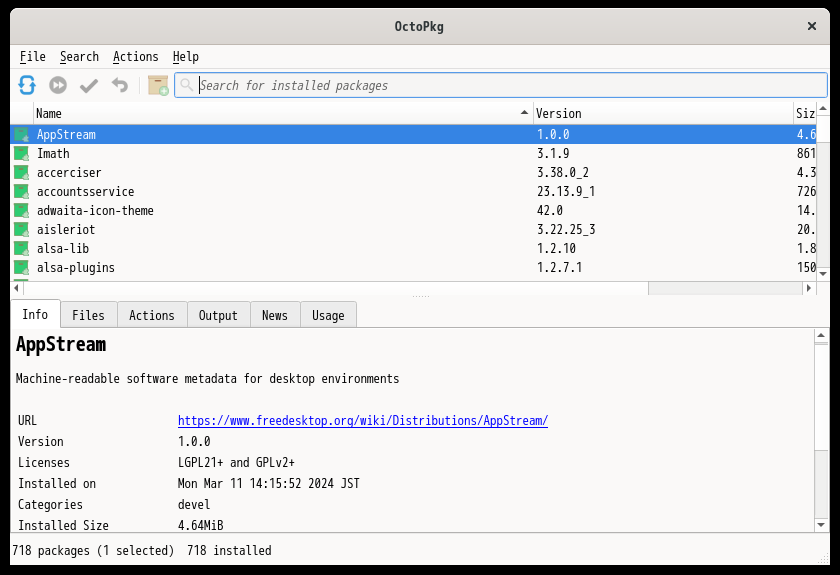Image resolution: width=840 pixels, height=575 pixels.
Task: Click the cancel undo arrow icon
Action: click(120, 85)
